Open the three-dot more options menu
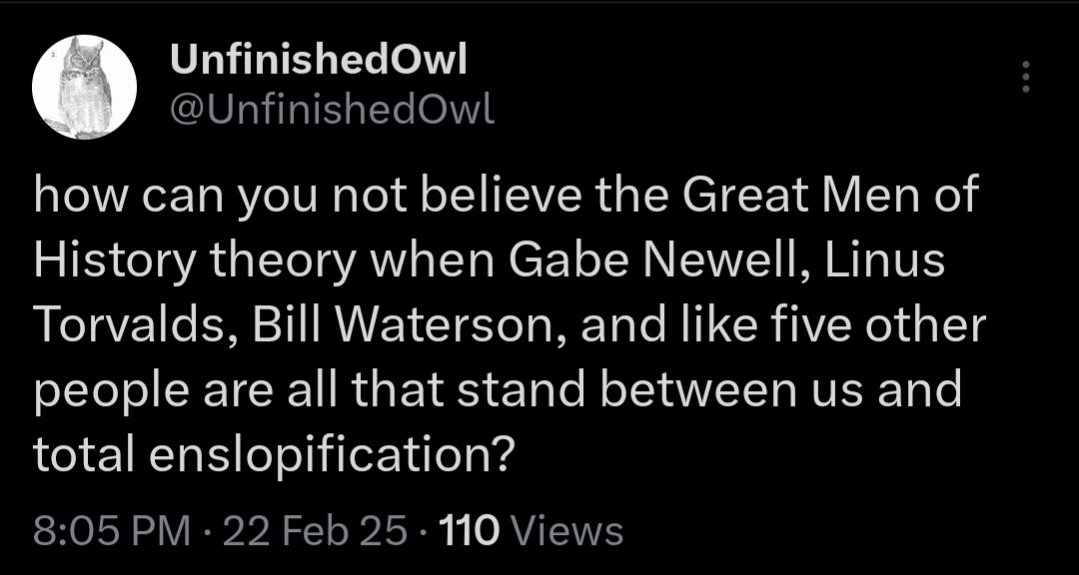Image resolution: width=1079 pixels, height=575 pixels. pyautogui.click(x=1025, y=77)
